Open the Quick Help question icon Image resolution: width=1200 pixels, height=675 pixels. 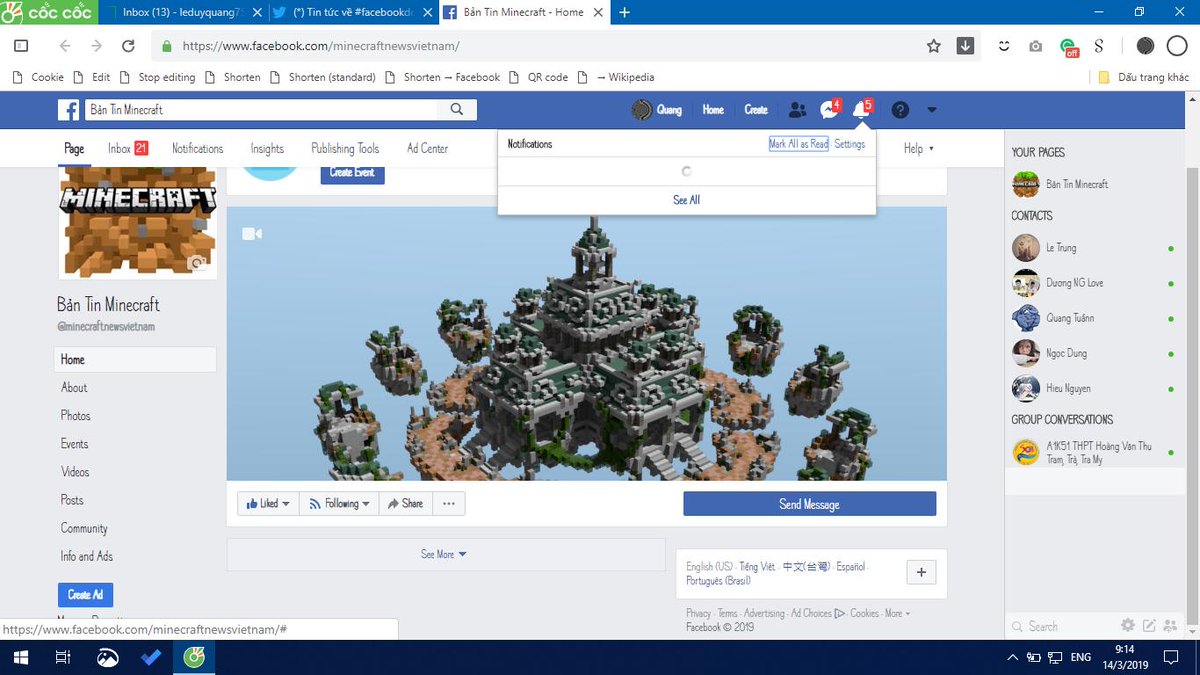(x=900, y=110)
